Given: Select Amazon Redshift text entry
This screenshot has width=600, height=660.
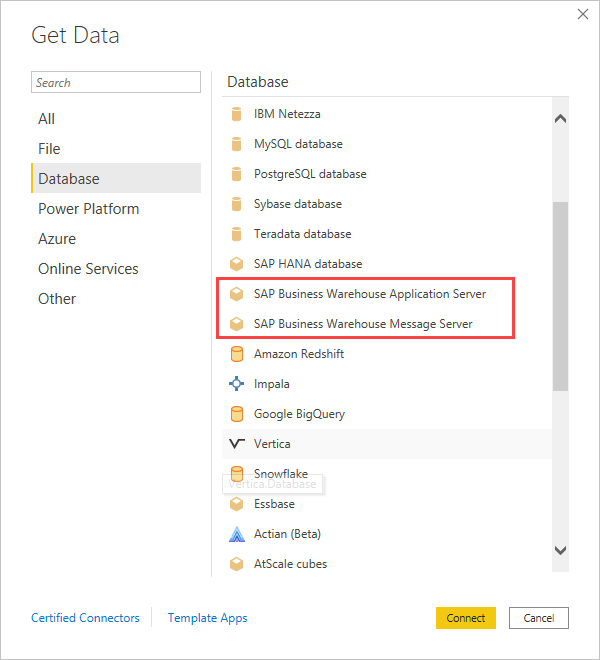Looking at the screenshot, I should (x=299, y=354).
